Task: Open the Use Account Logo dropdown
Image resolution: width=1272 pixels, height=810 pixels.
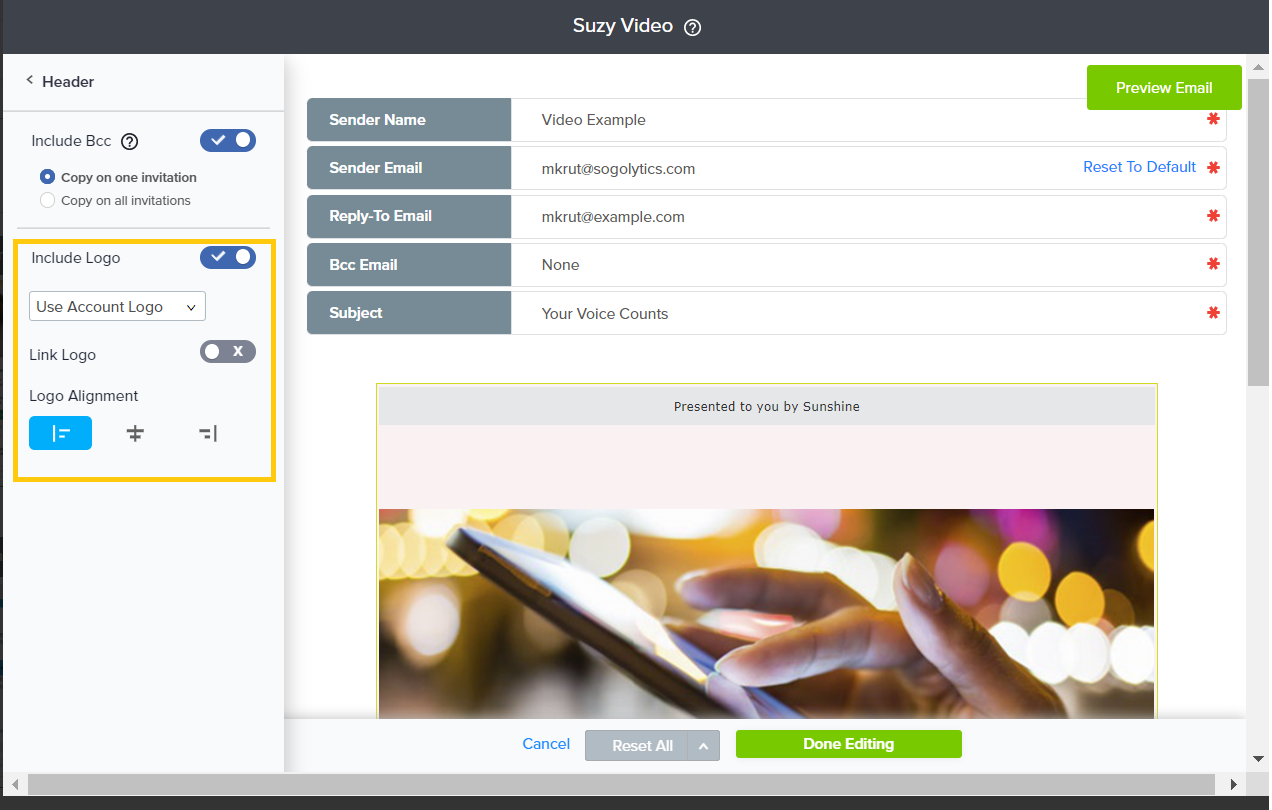Action: pos(117,307)
